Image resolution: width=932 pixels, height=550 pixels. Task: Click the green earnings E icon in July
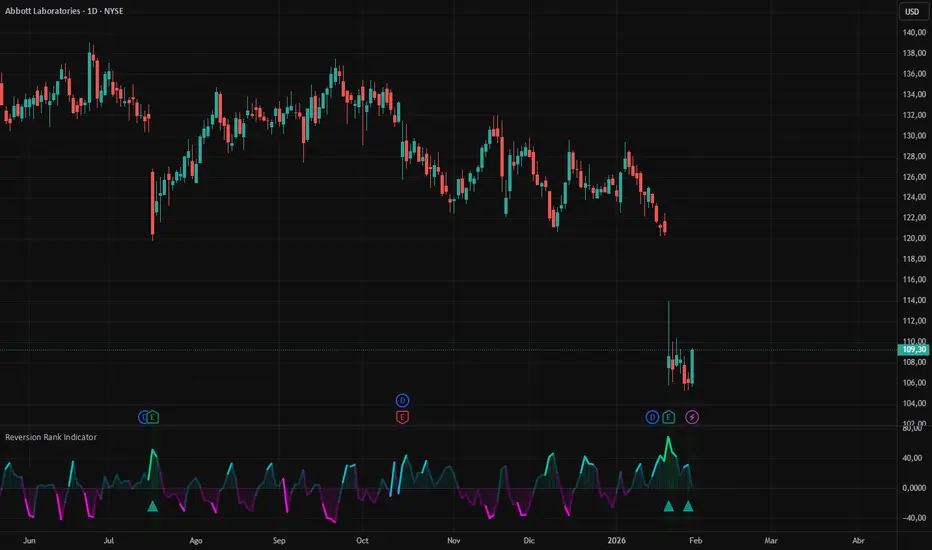point(153,417)
